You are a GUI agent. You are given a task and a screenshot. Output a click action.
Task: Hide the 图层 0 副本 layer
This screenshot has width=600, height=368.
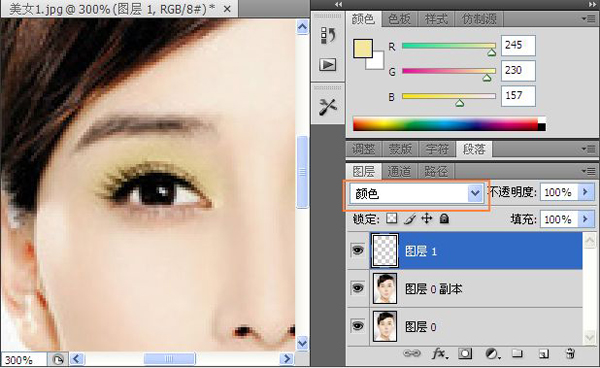(x=358, y=288)
